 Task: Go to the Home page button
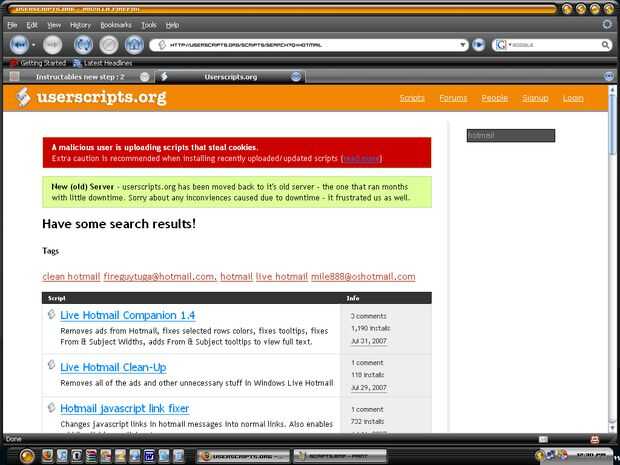point(134,45)
